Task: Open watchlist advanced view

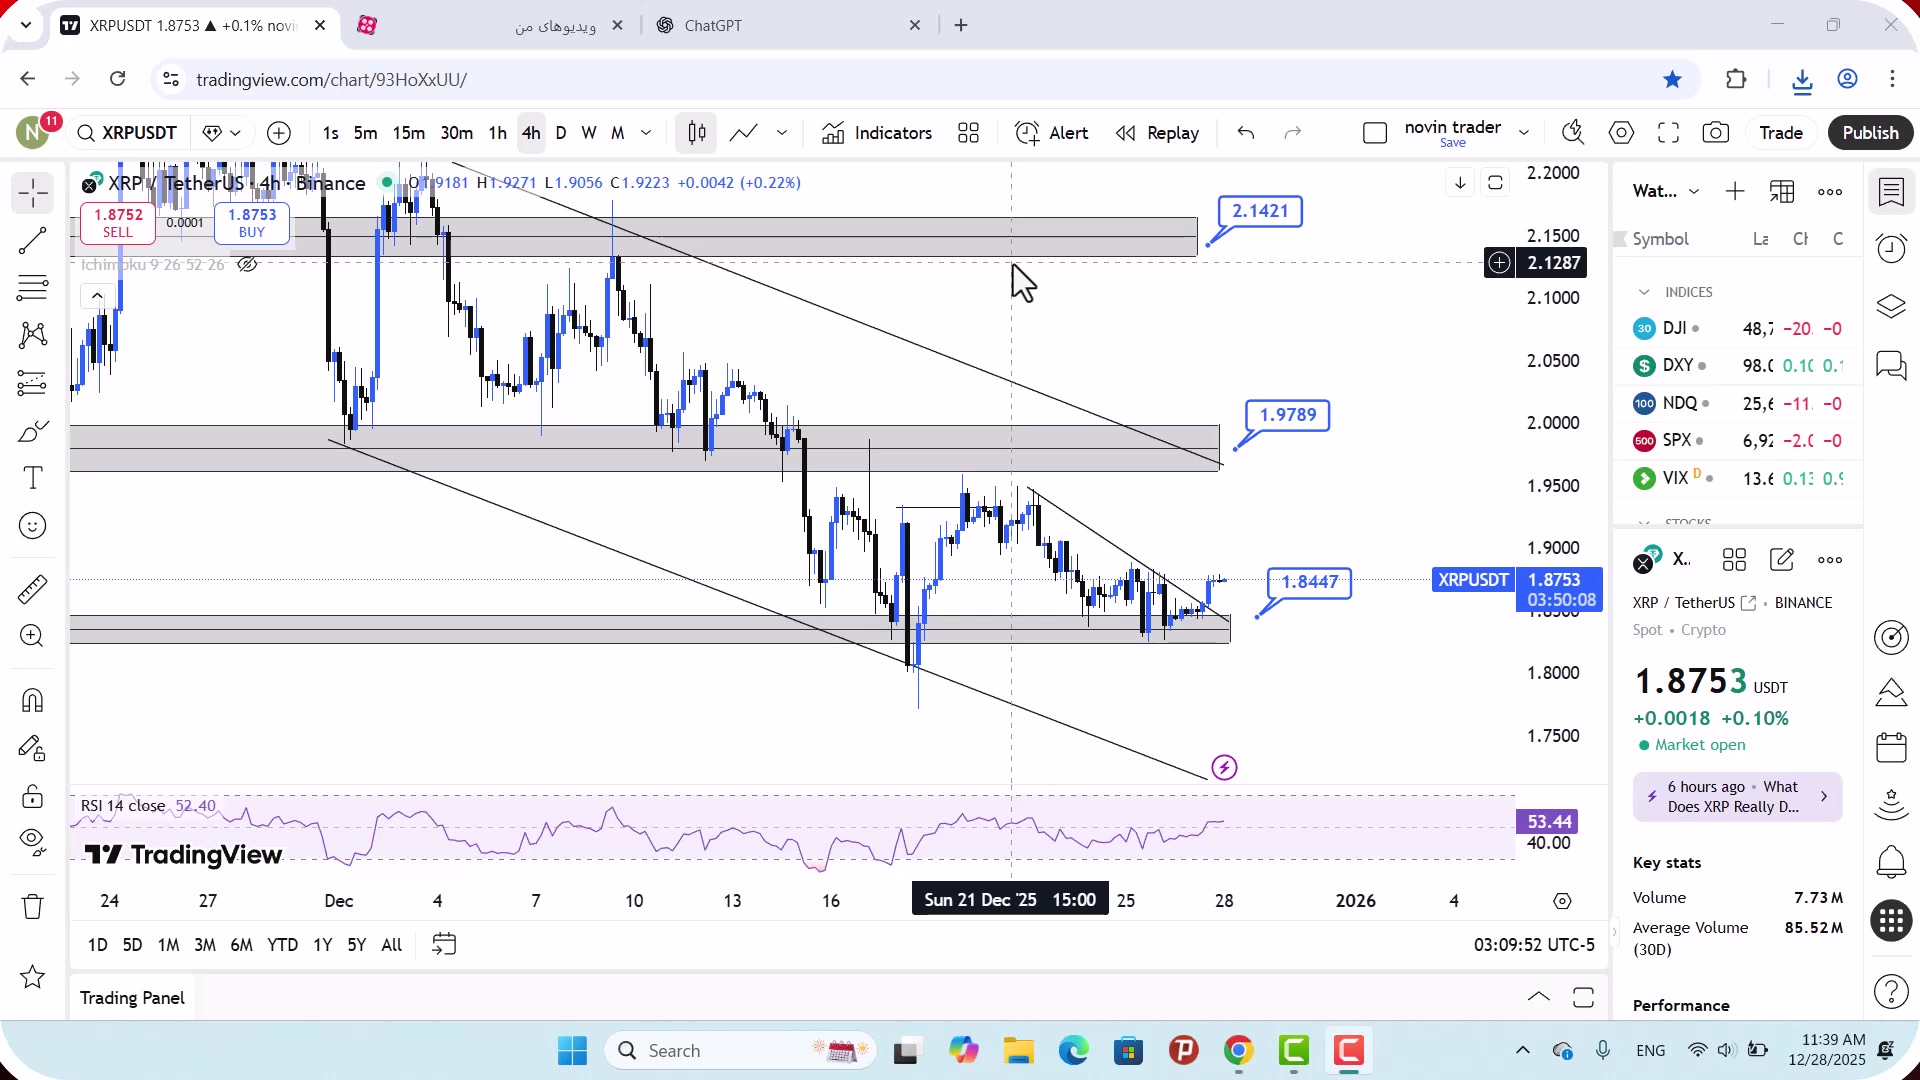Action: 1782,191
